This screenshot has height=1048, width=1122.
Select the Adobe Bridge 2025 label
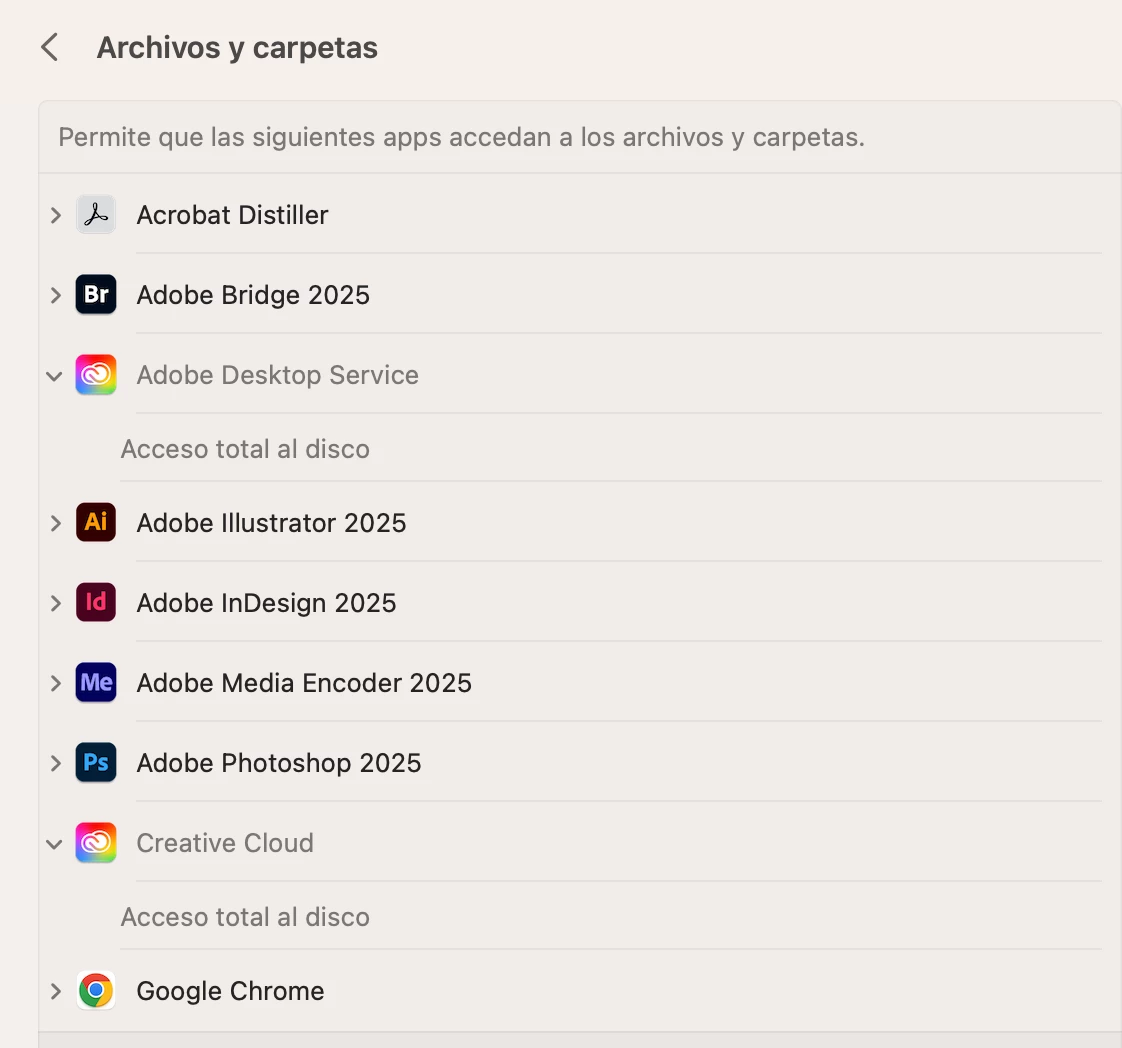(x=253, y=295)
